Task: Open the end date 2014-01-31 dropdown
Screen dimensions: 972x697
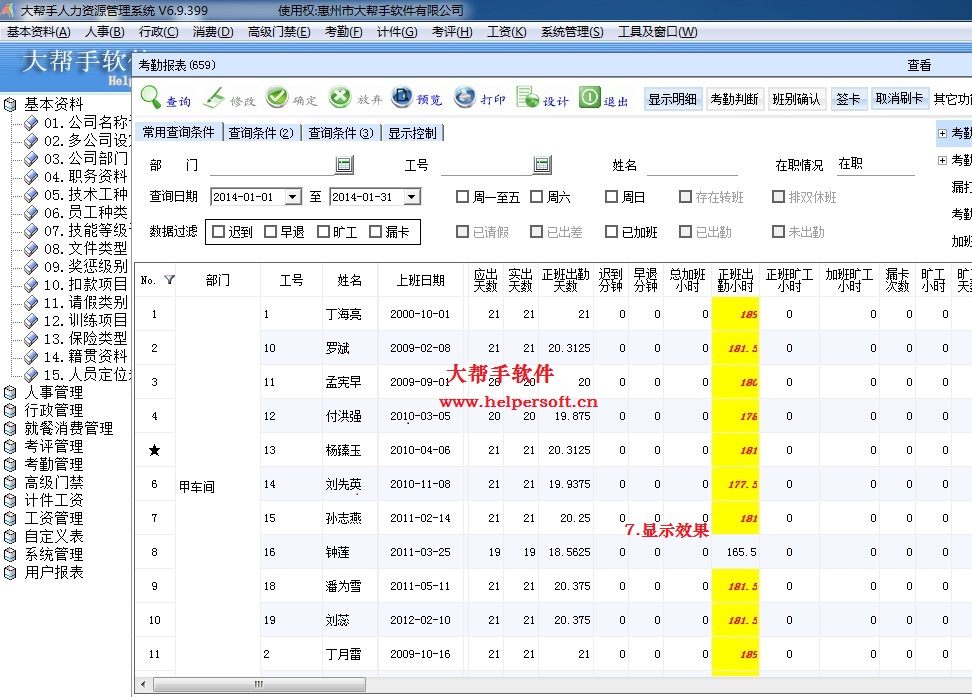Action: pyautogui.click(x=412, y=197)
